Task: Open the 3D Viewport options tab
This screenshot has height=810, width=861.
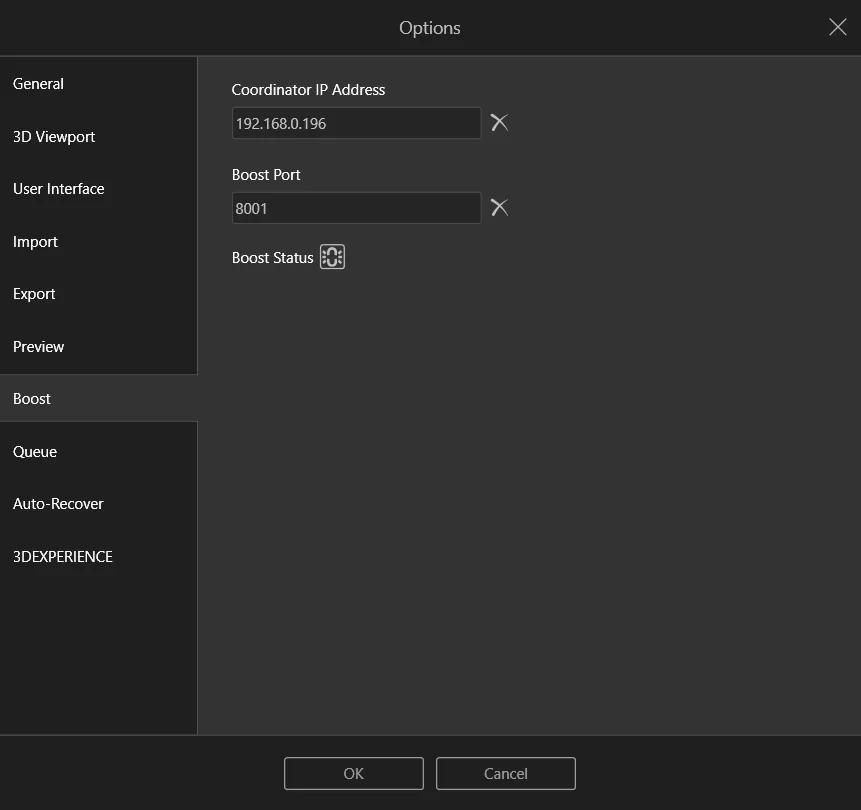Action: [x=99, y=137]
